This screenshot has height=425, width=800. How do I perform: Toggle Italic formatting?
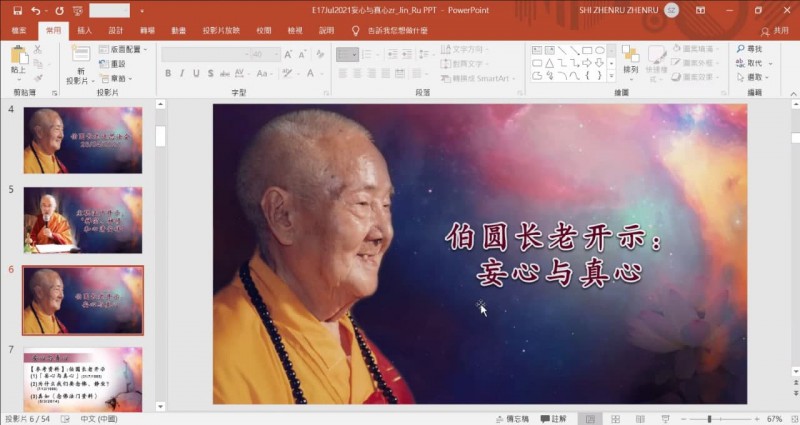click(x=182, y=73)
